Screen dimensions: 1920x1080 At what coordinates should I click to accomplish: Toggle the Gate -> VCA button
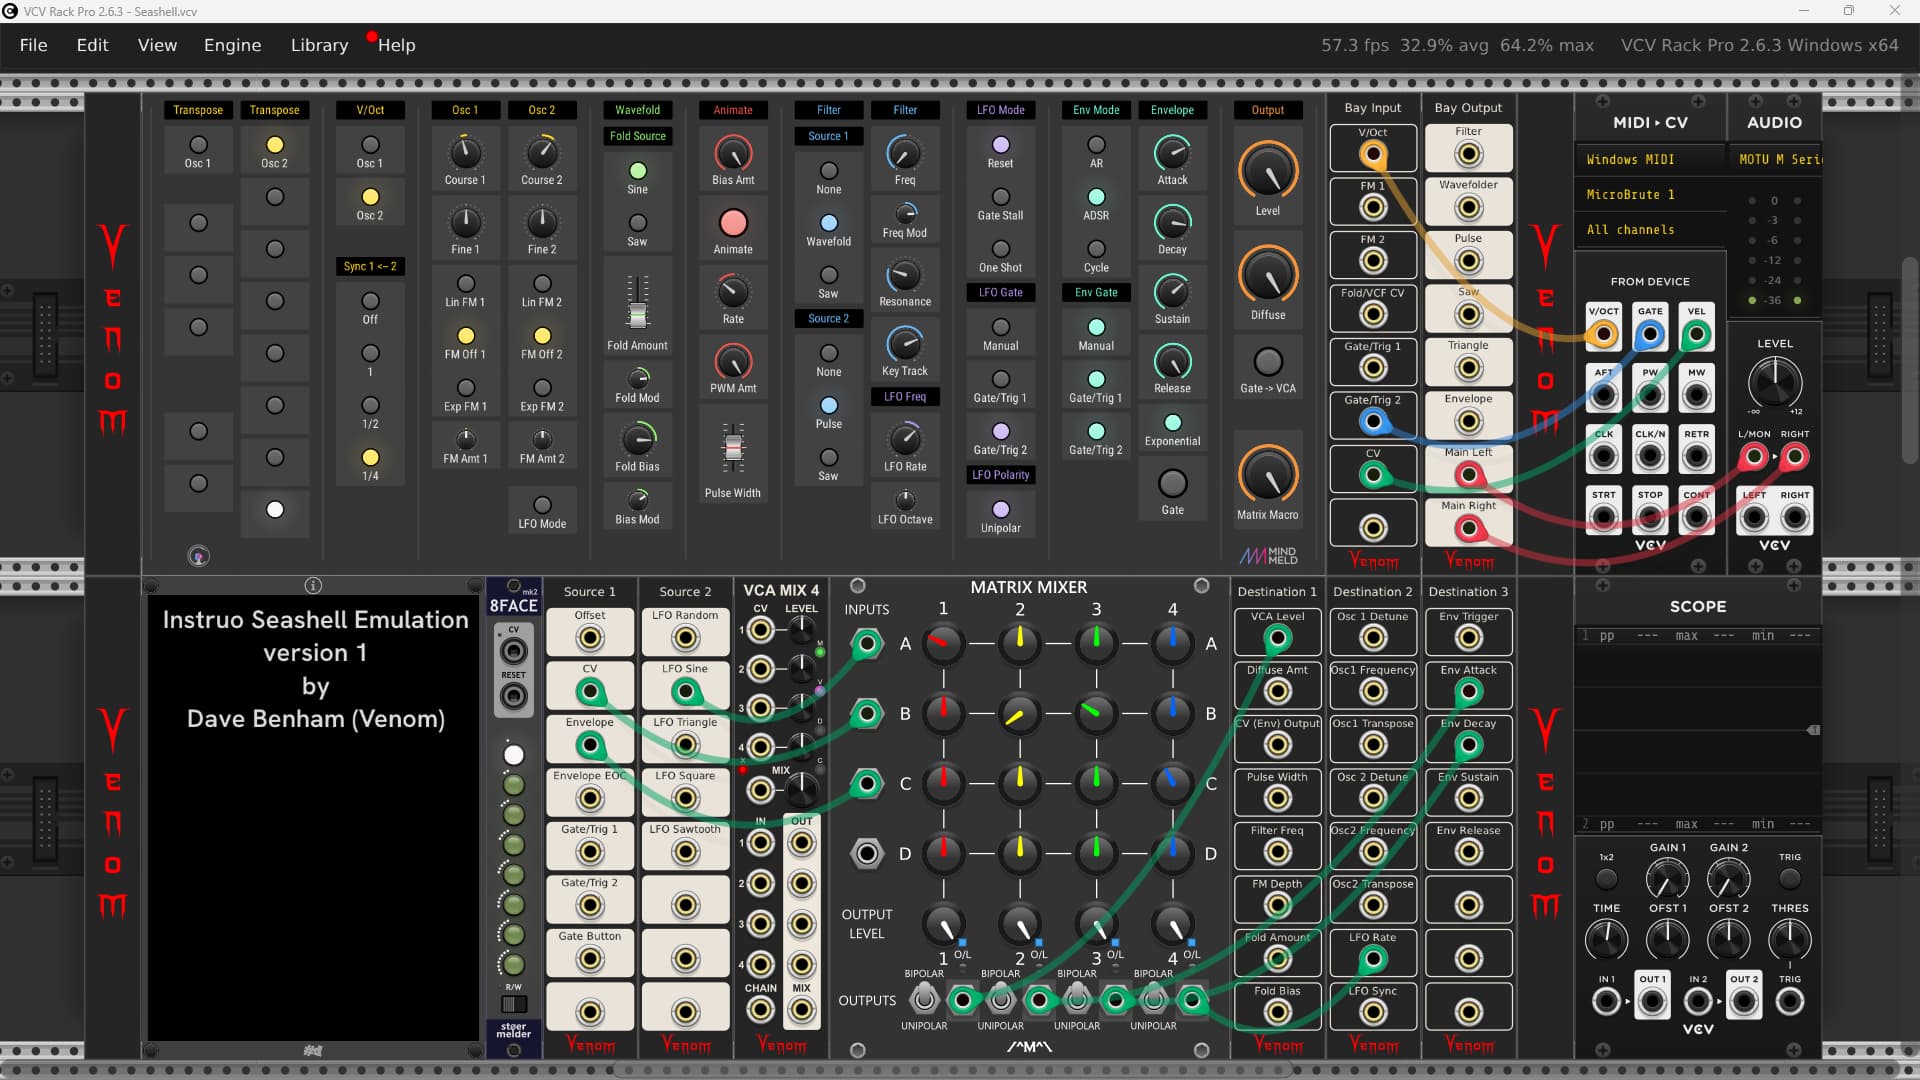[1268, 362]
